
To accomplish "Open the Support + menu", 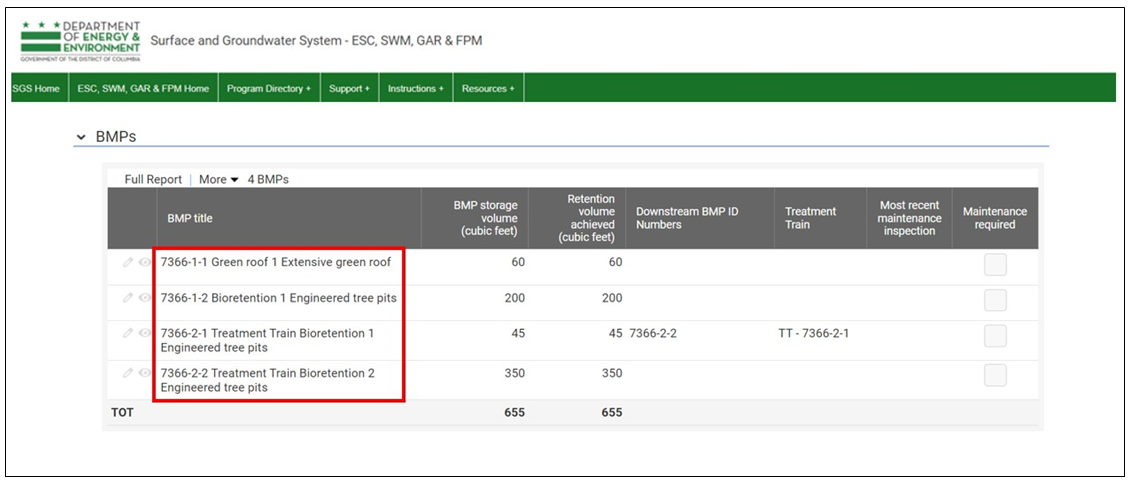I will (349, 88).
